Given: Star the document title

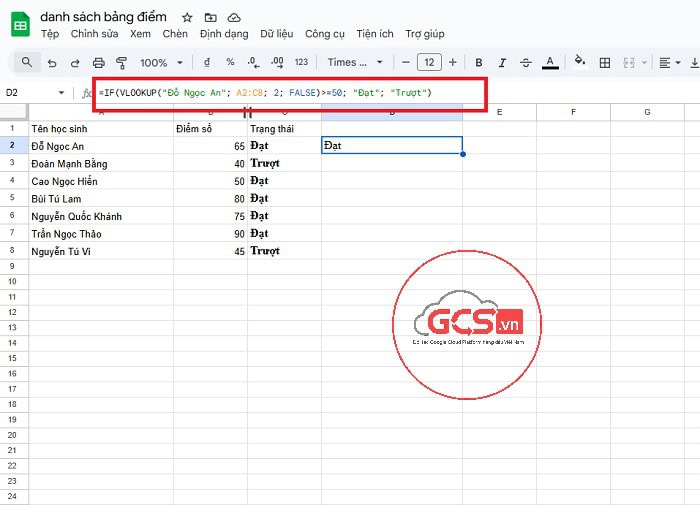Looking at the screenshot, I should (x=187, y=18).
